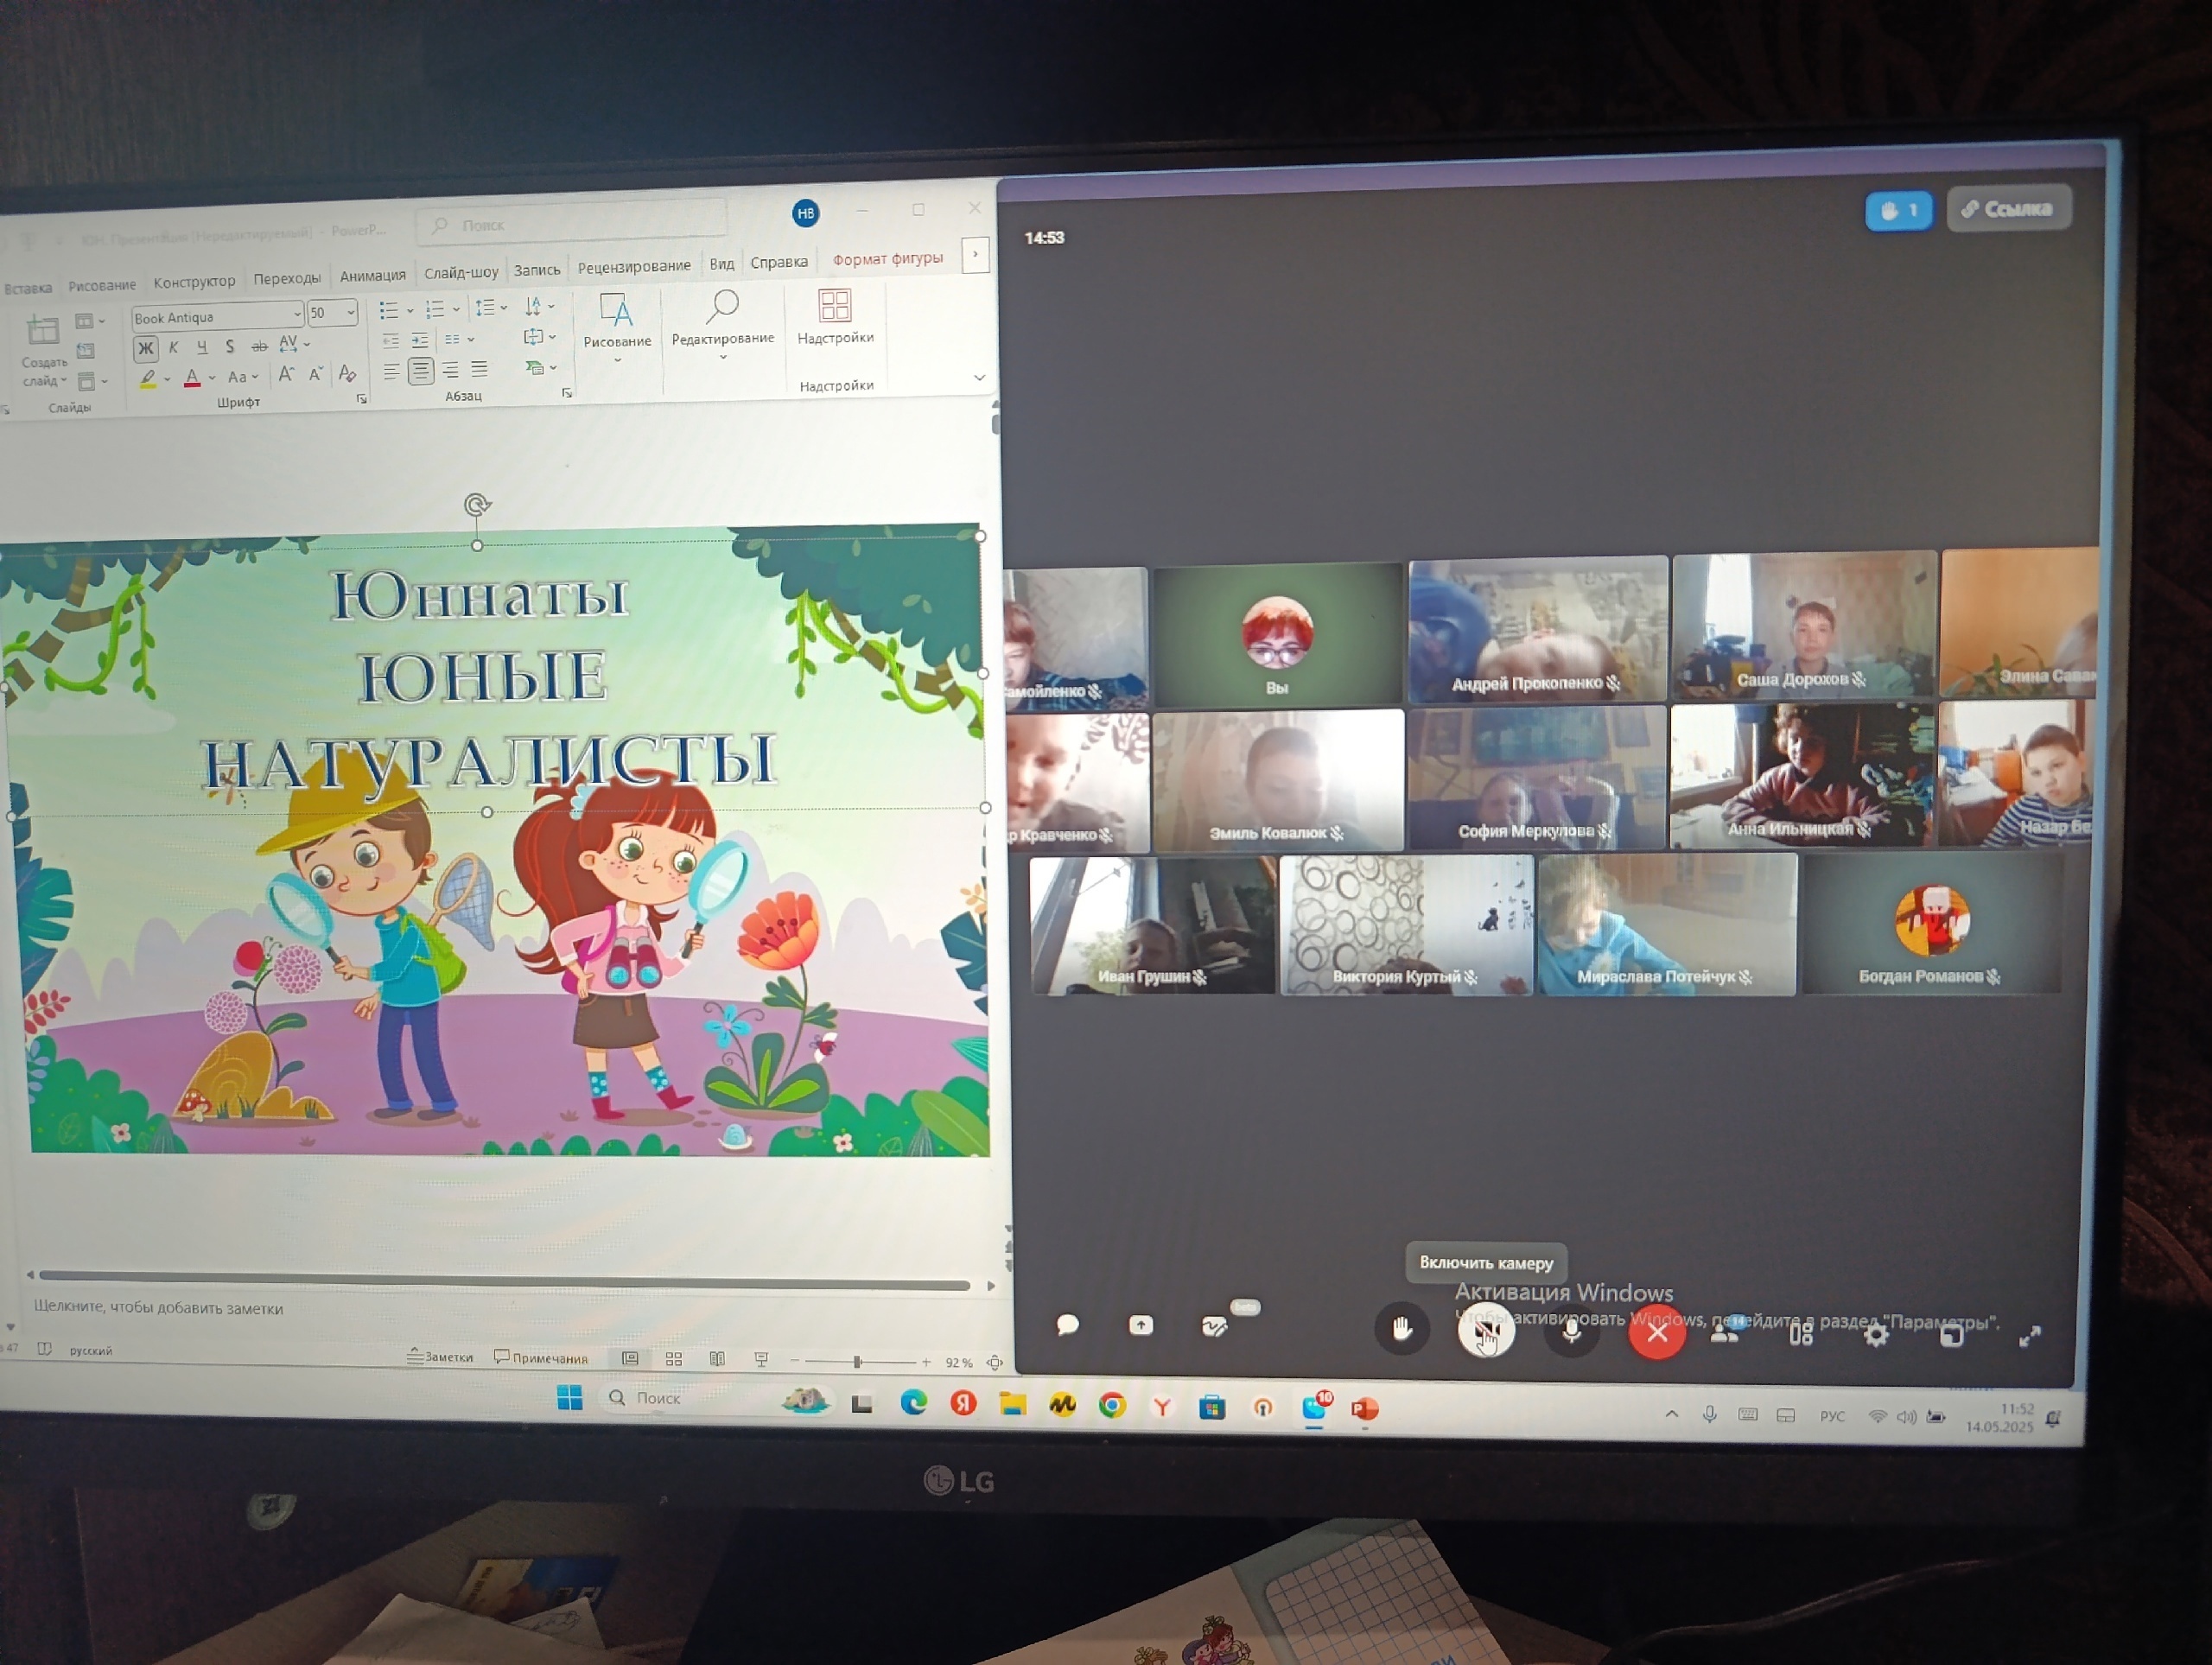Clear all formatting icon

pyautogui.click(x=347, y=373)
